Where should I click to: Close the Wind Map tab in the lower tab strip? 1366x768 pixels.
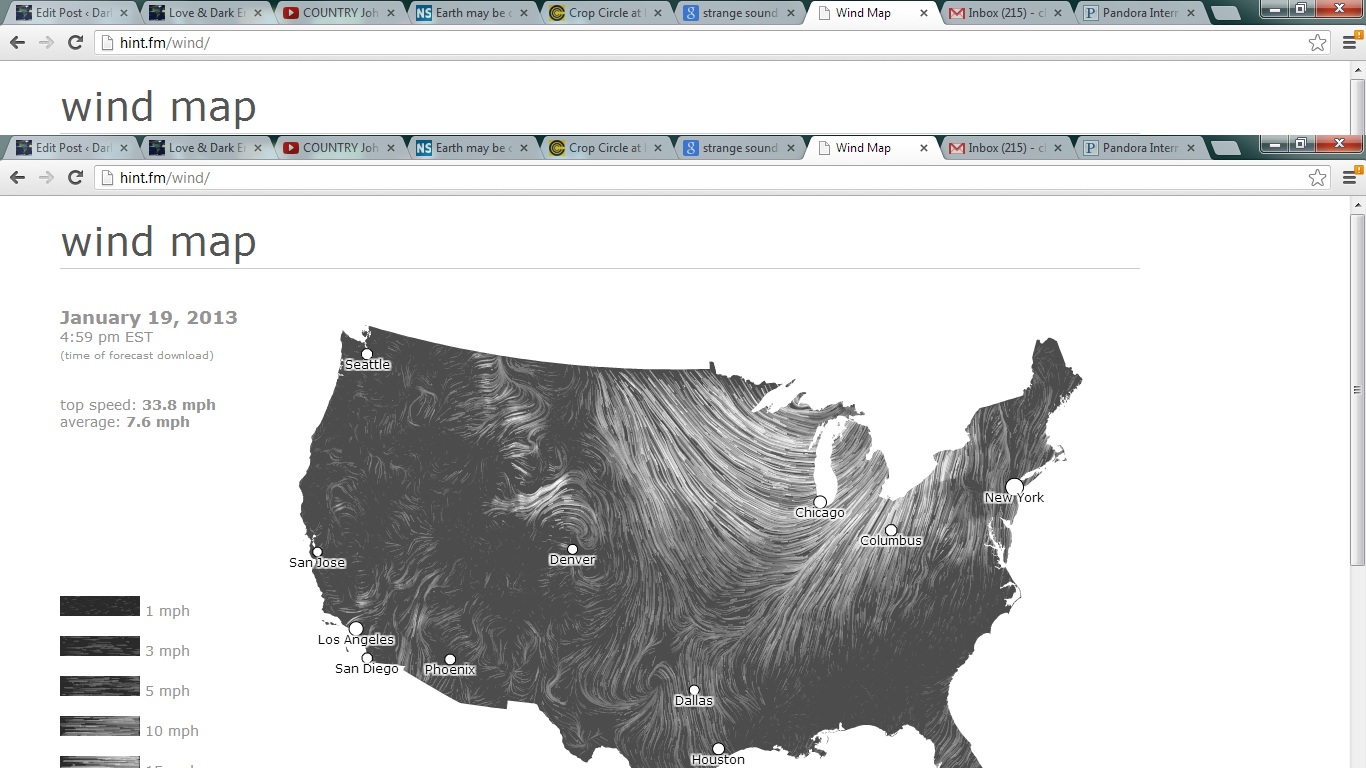(x=924, y=148)
